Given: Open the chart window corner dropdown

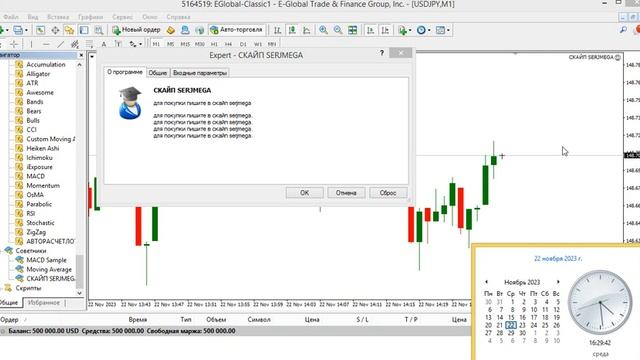Looking at the screenshot, I should (x=92, y=56).
